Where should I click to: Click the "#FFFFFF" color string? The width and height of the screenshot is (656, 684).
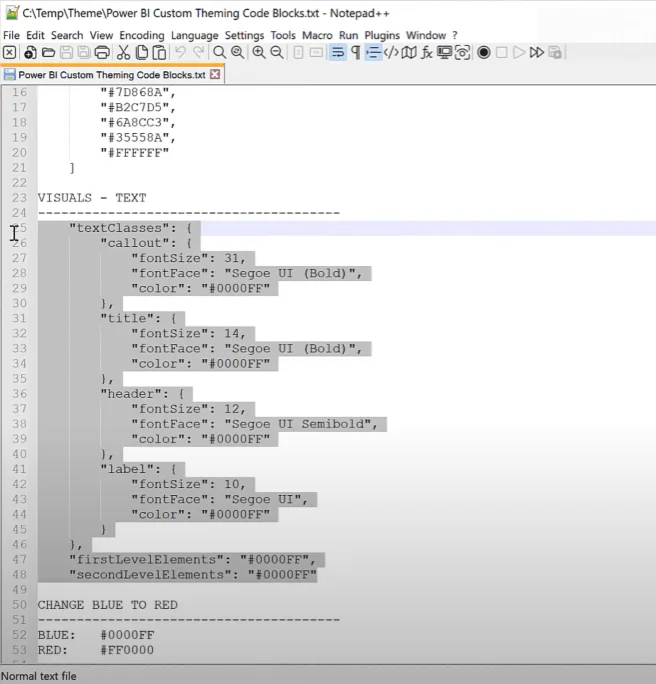pos(134,153)
